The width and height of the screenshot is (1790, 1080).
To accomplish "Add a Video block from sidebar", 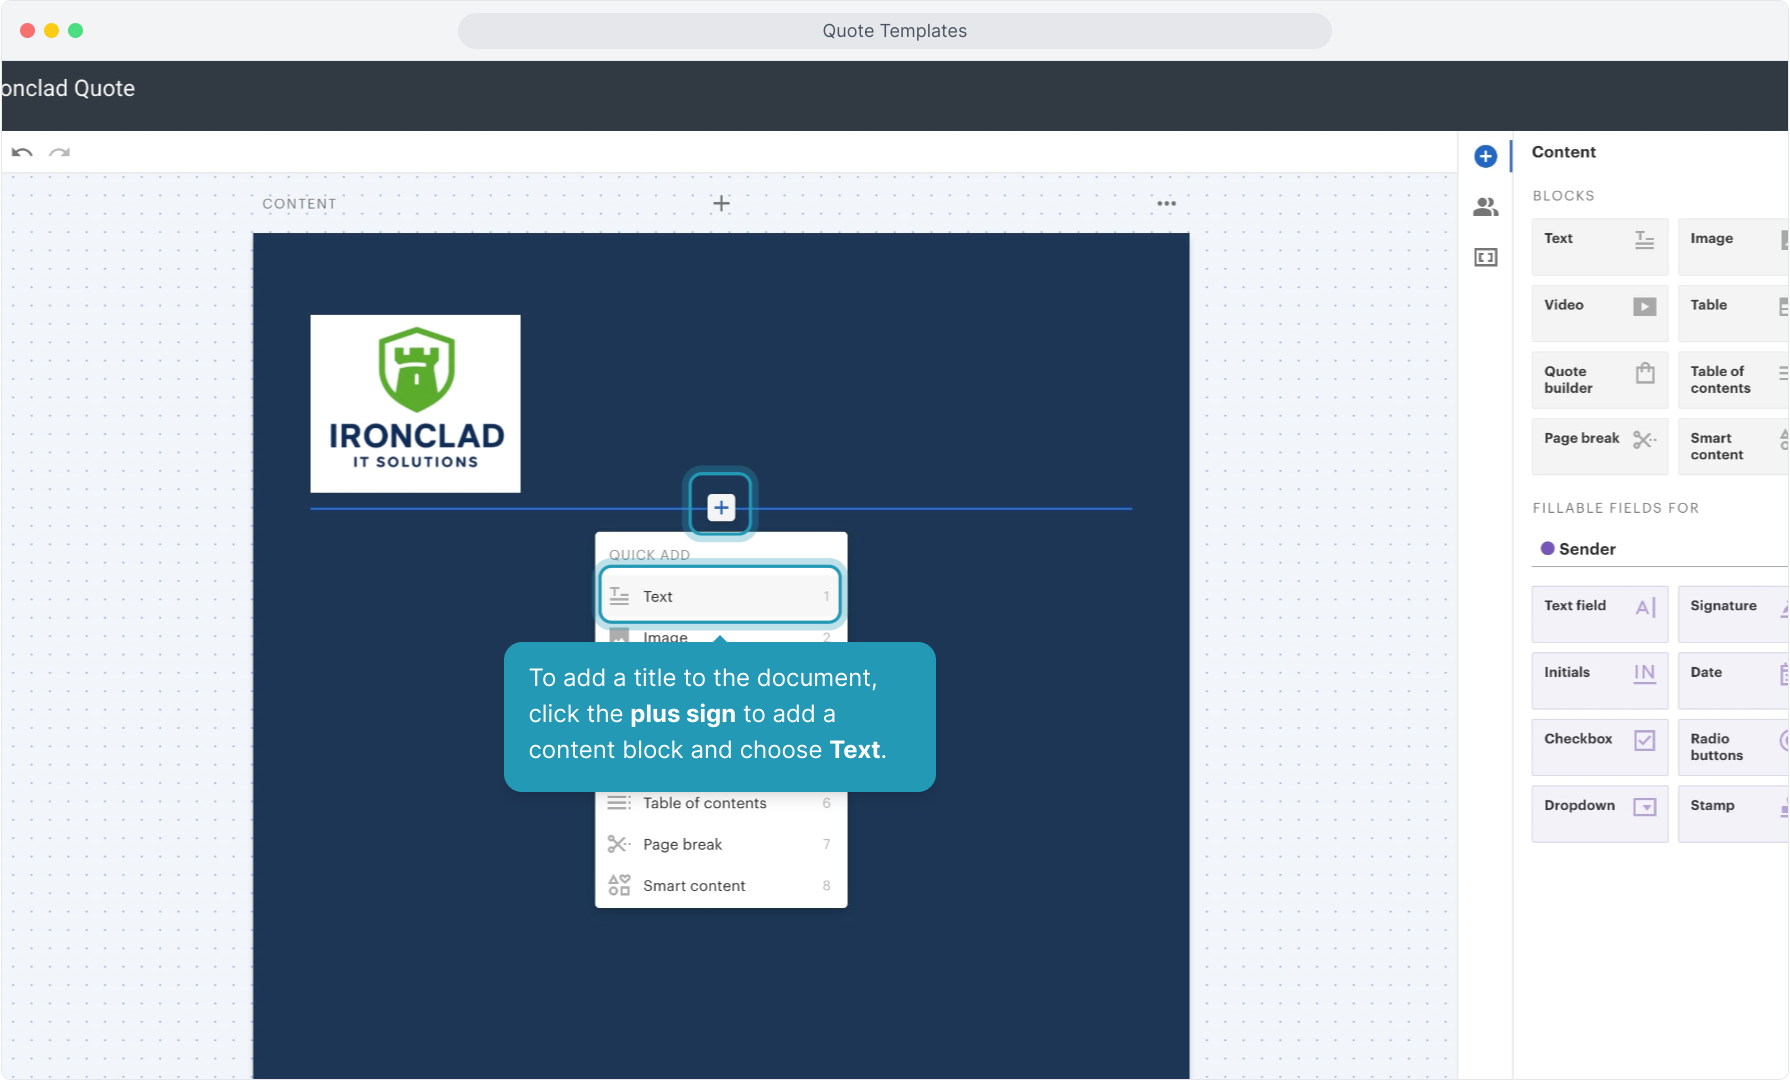I will point(1599,313).
